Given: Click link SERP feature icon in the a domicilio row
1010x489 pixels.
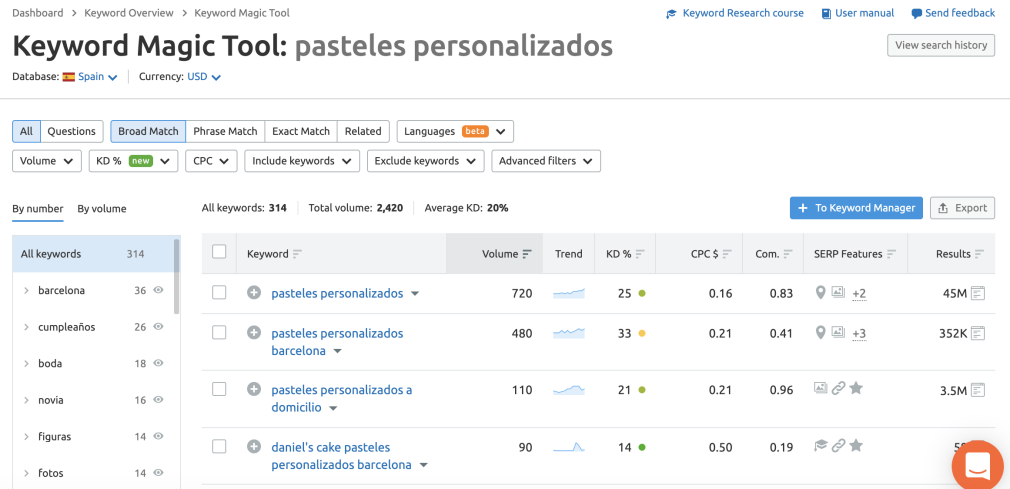Looking at the screenshot, I should [x=837, y=388].
